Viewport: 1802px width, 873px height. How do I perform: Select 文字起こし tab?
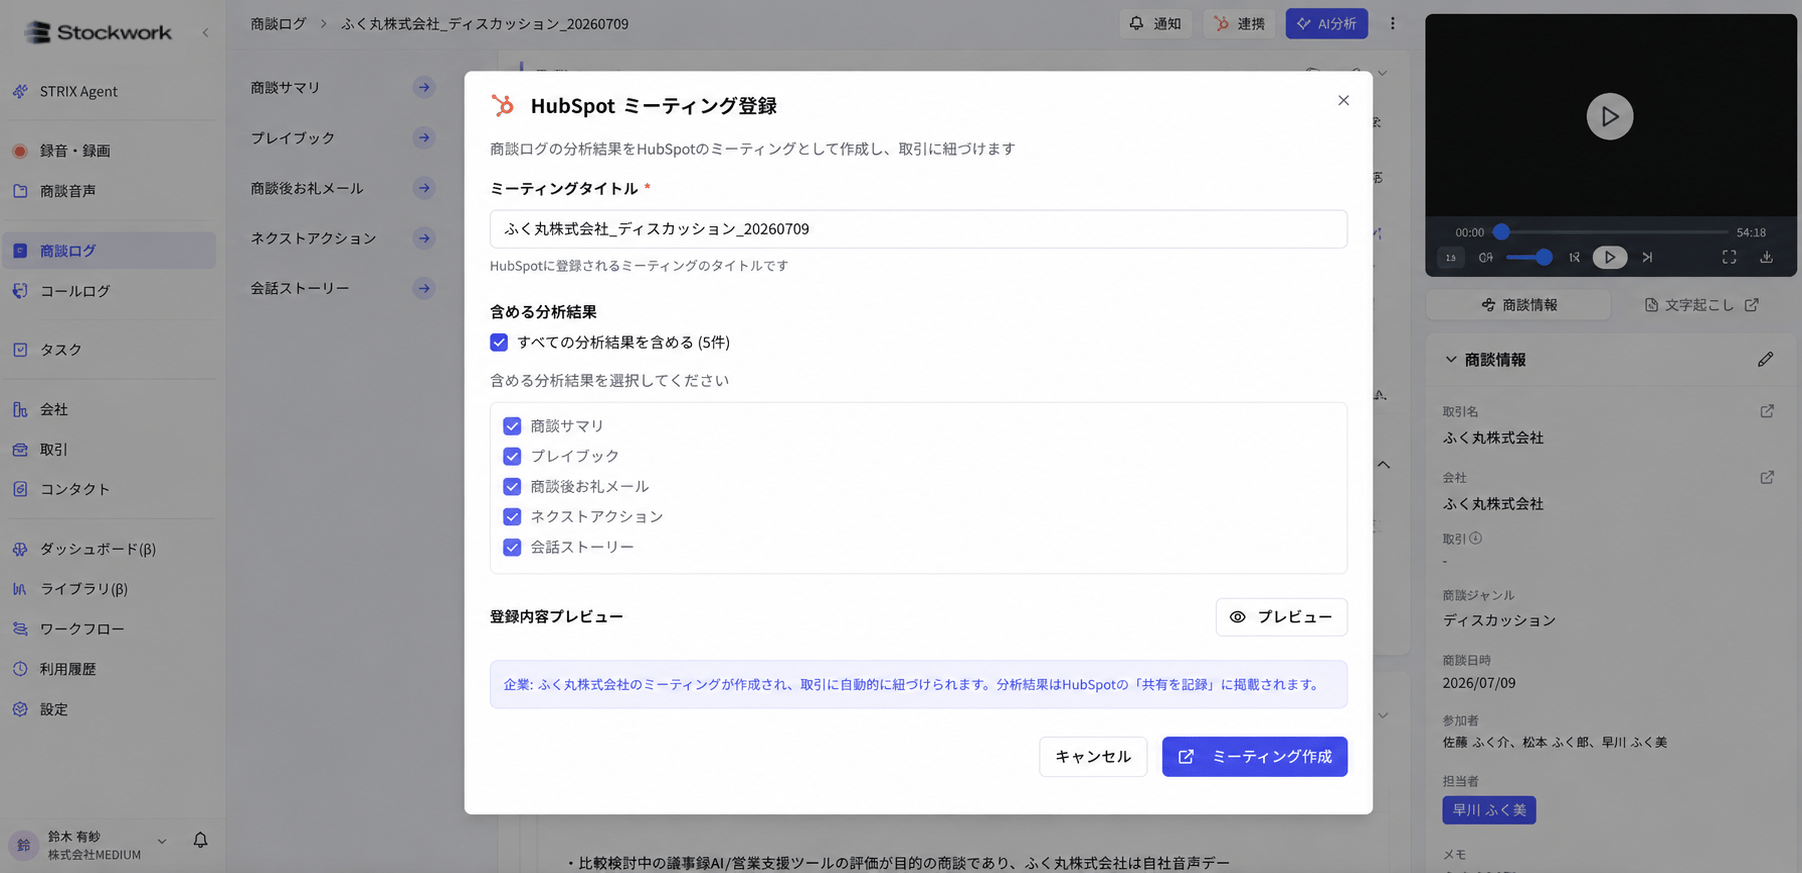coord(1701,305)
